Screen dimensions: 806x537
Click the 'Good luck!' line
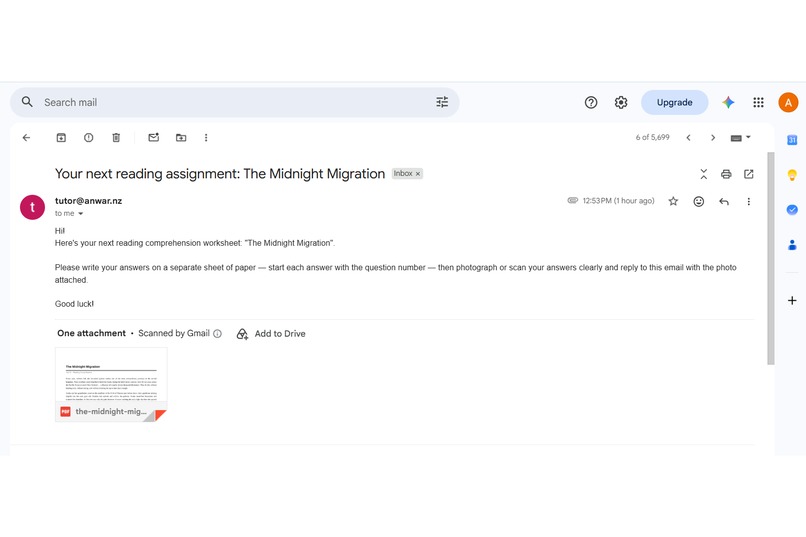[x=75, y=304]
